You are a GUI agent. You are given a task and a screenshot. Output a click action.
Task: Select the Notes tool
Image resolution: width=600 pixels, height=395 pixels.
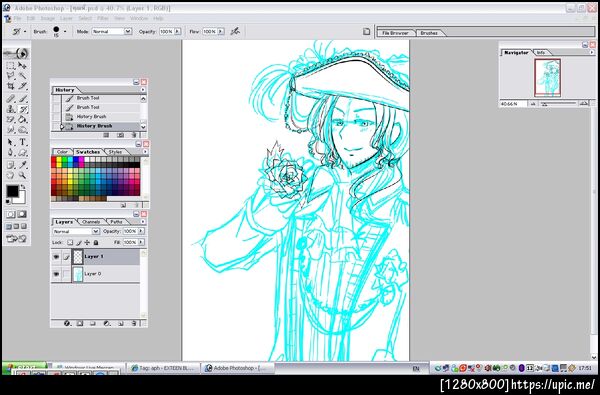tap(11, 165)
